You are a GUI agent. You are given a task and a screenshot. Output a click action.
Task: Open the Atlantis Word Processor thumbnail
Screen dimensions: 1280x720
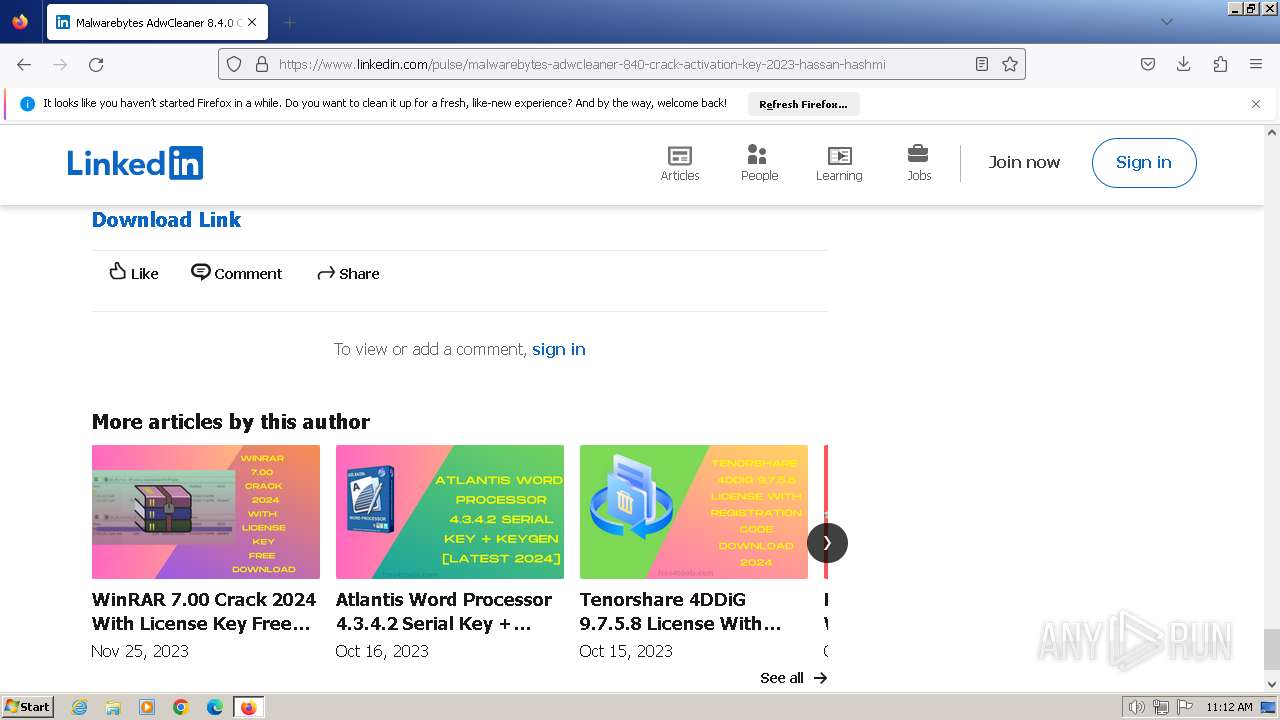point(450,512)
